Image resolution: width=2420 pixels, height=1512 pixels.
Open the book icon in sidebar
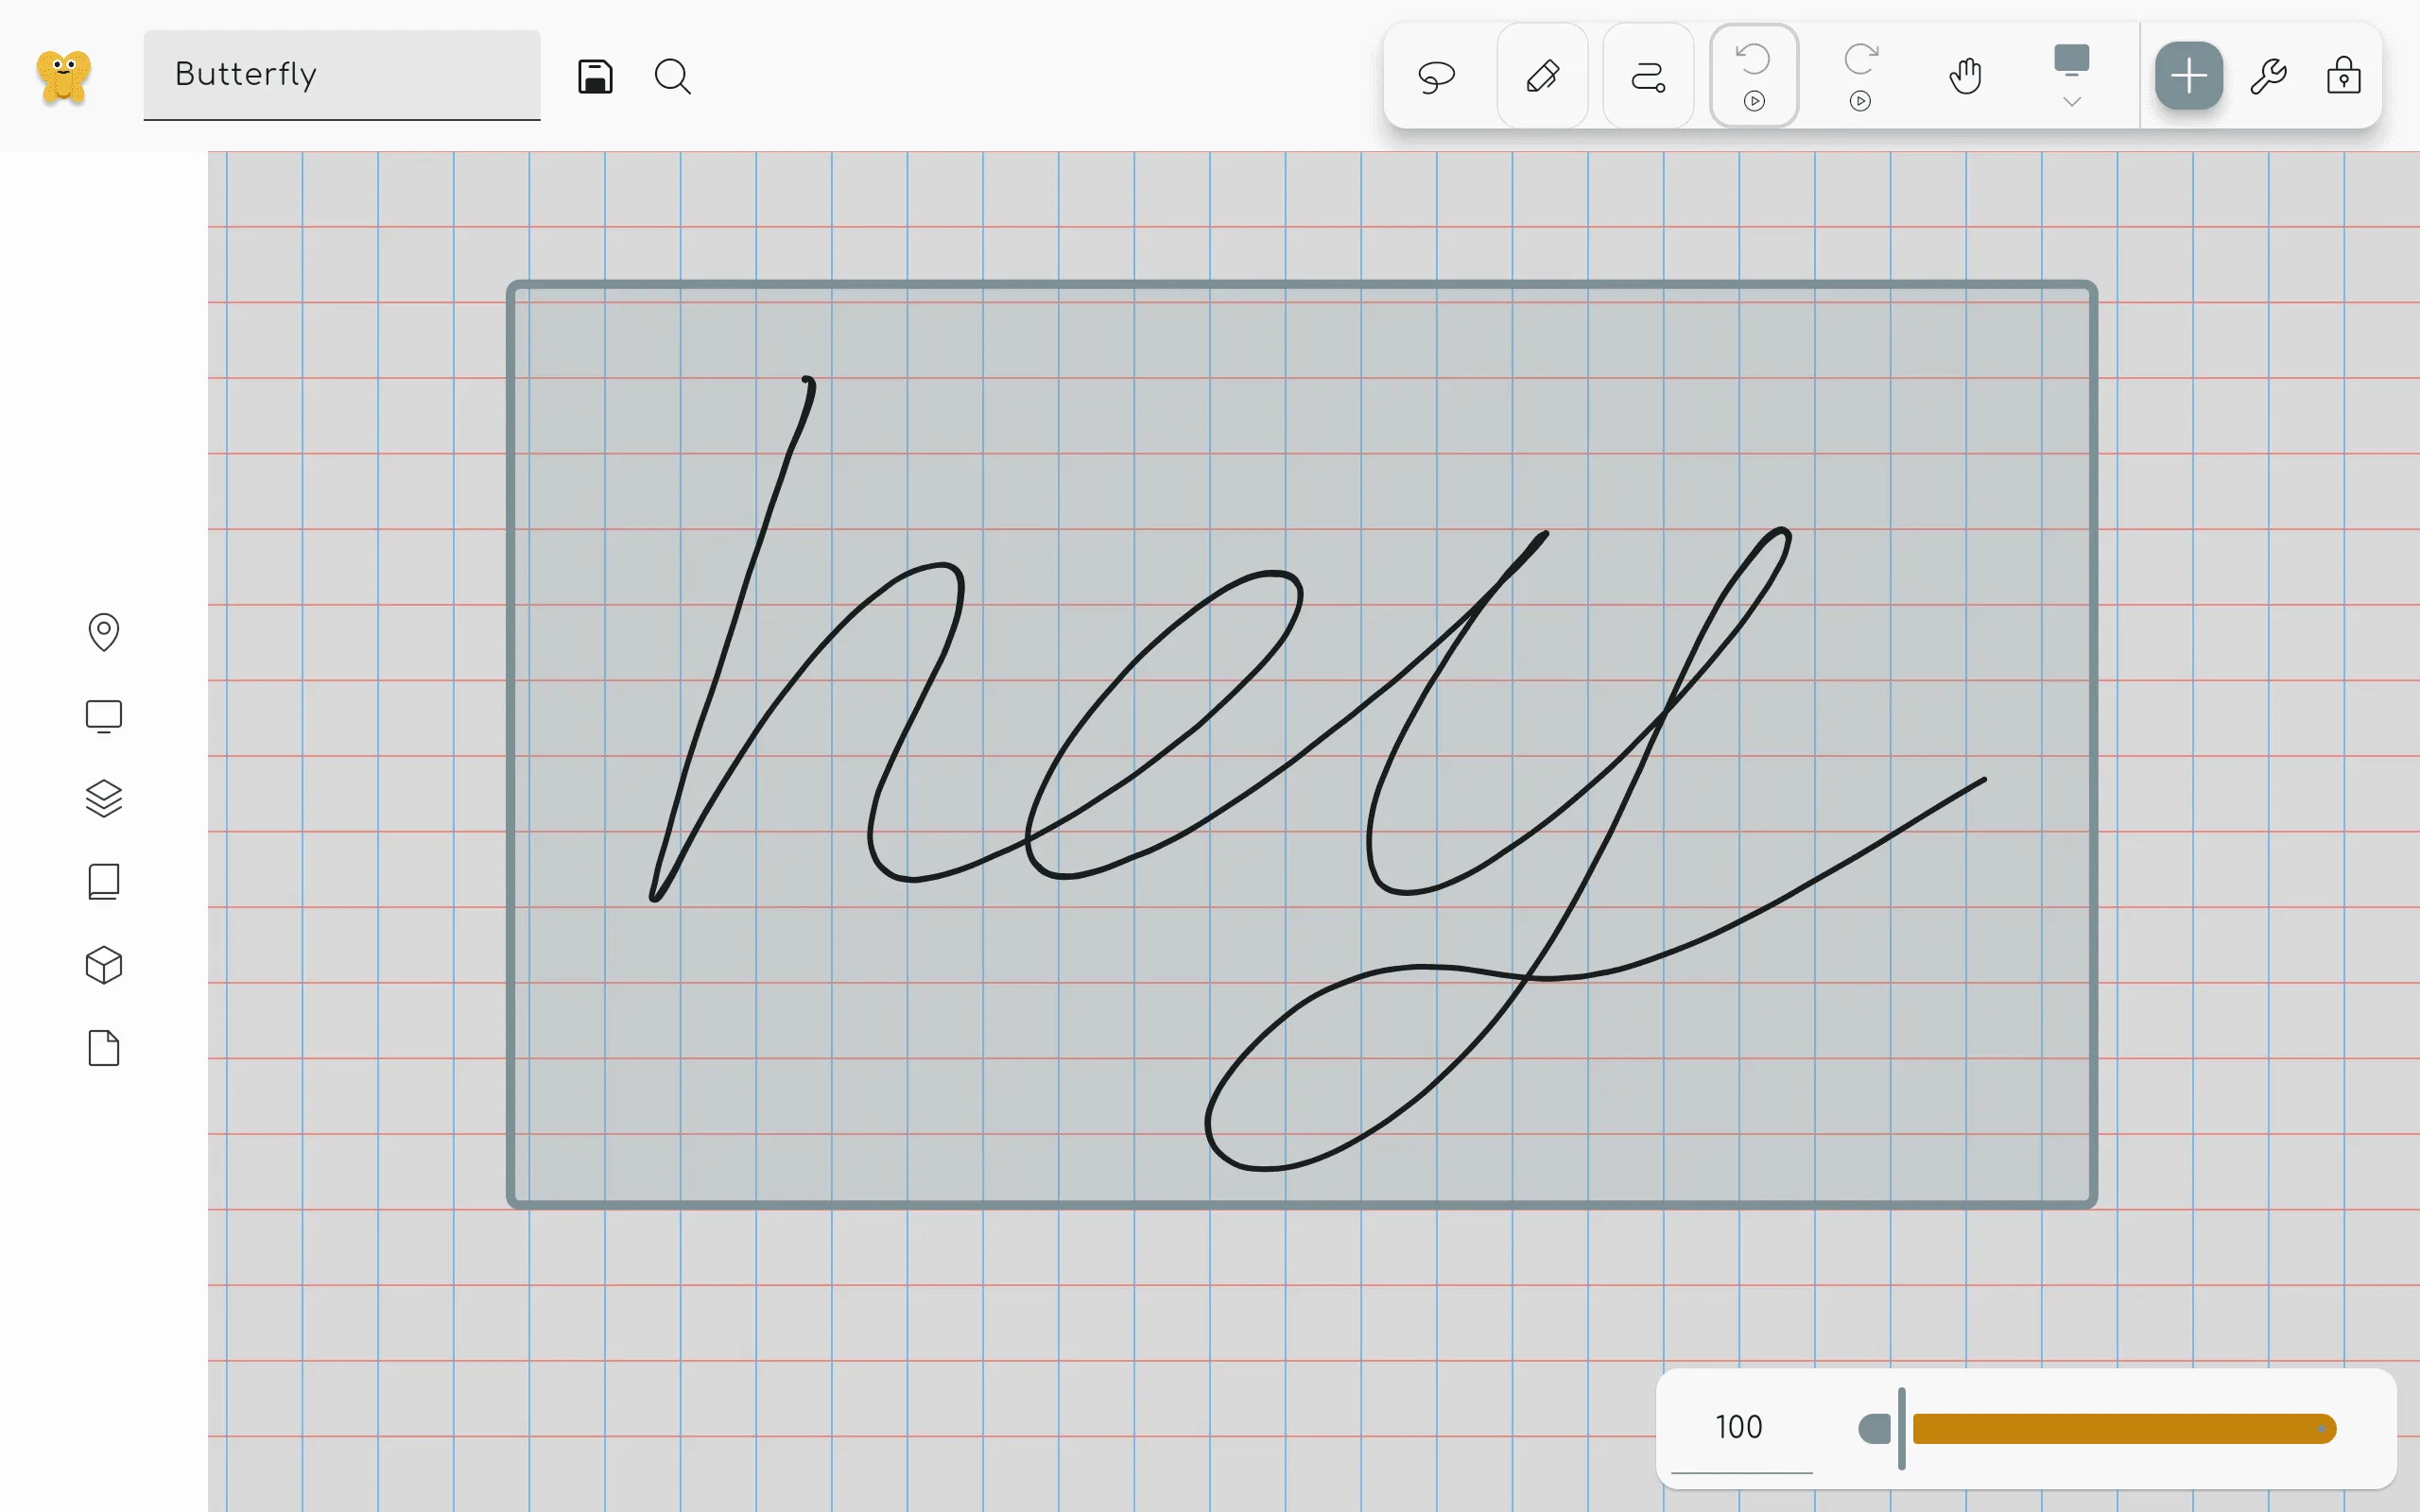[x=104, y=882]
